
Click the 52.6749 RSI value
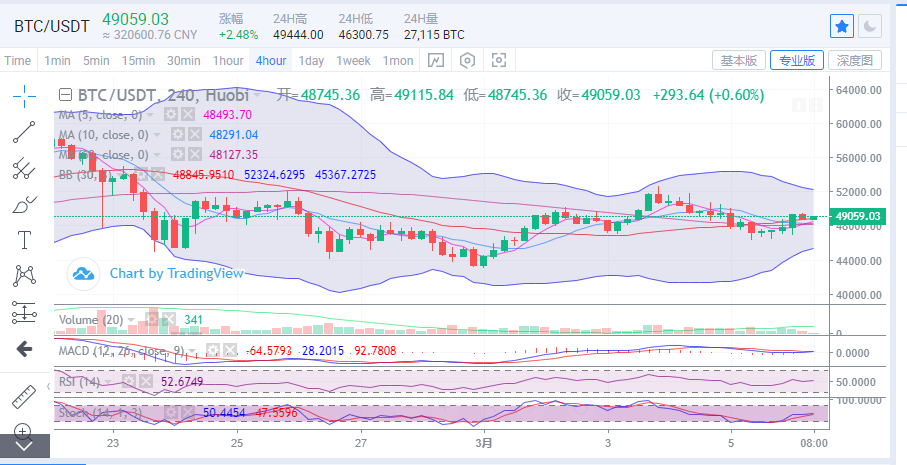pos(182,382)
